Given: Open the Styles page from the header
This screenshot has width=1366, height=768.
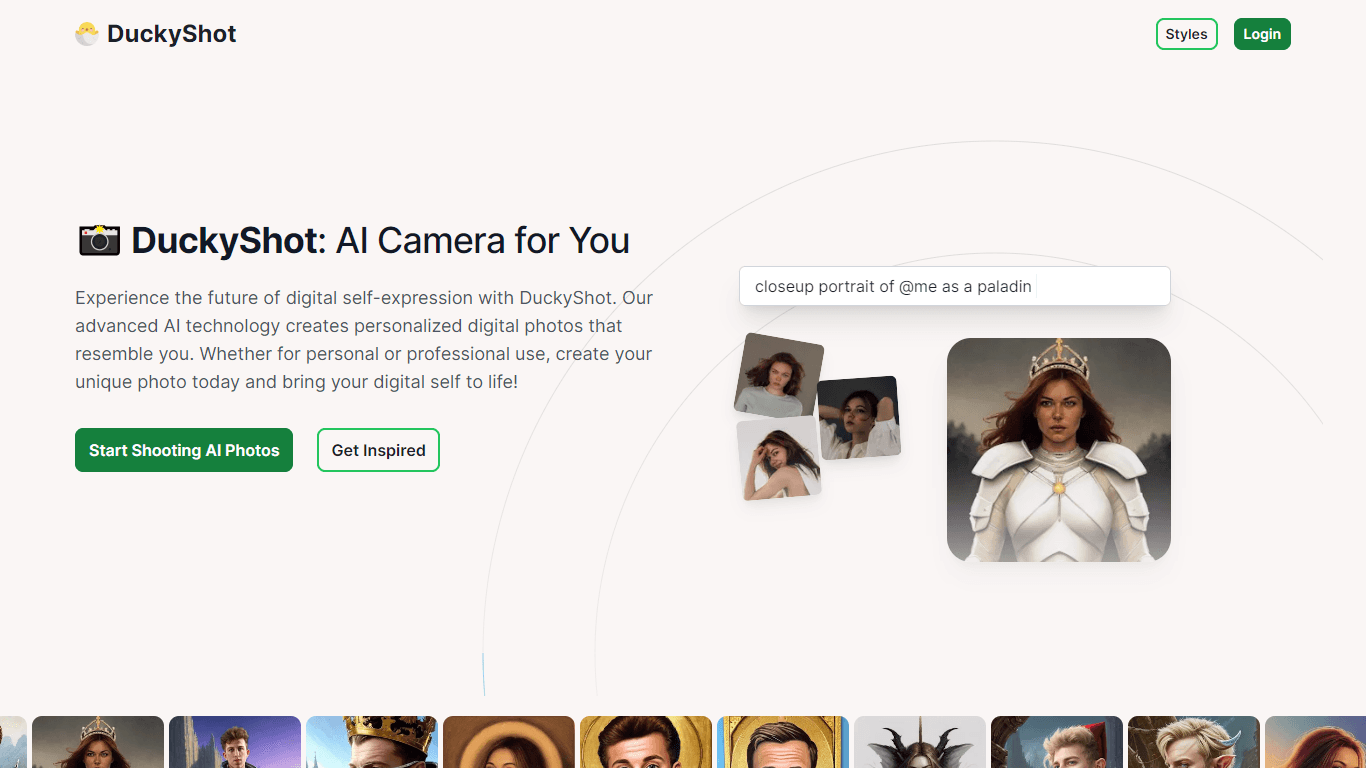Looking at the screenshot, I should tap(1186, 34).
